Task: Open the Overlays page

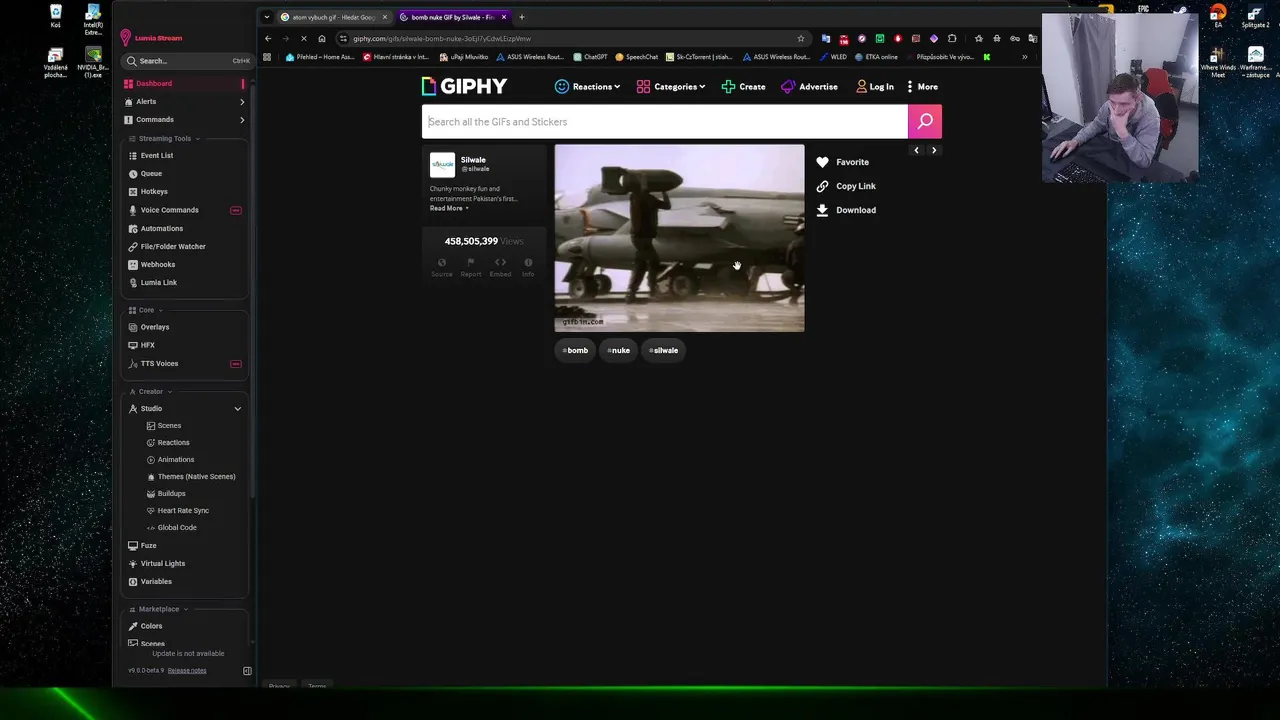Action: pyautogui.click(x=154, y=327)
